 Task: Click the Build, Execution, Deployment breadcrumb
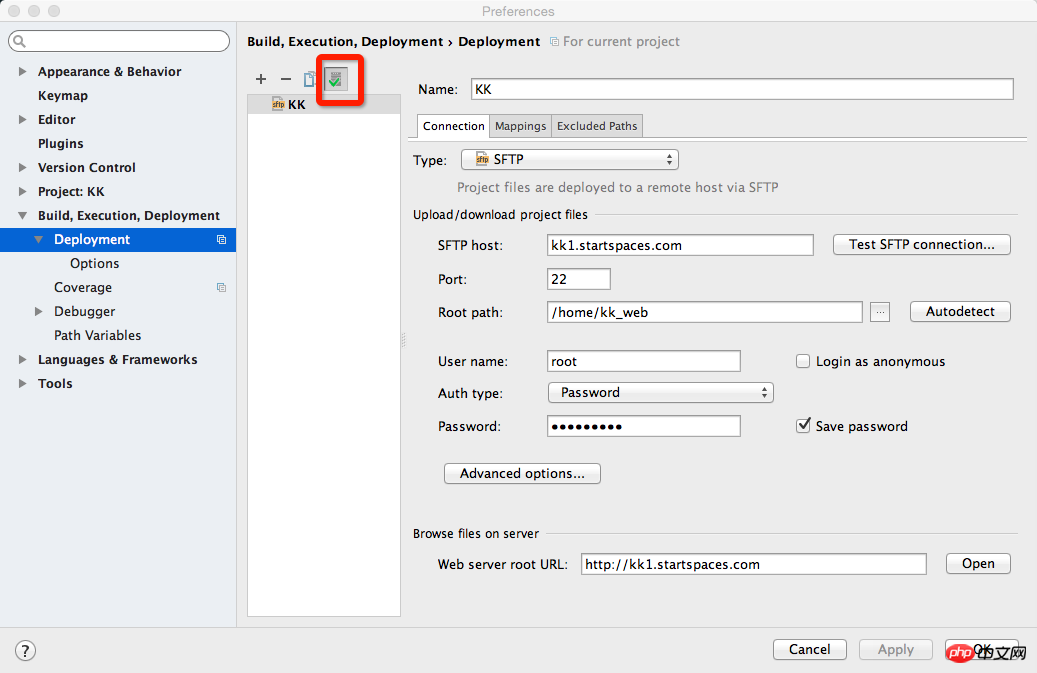(345, 42)
